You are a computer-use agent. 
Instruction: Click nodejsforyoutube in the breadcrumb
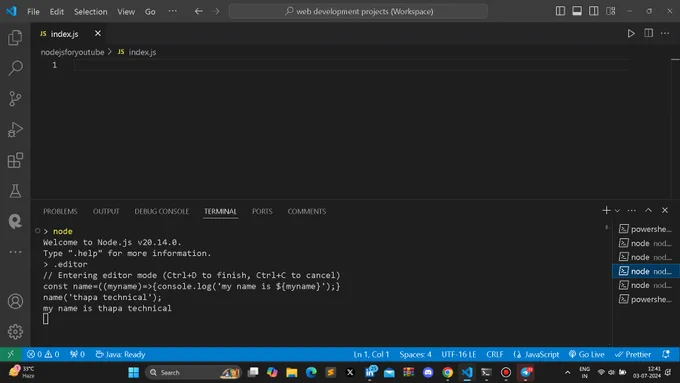pos(72,52)
